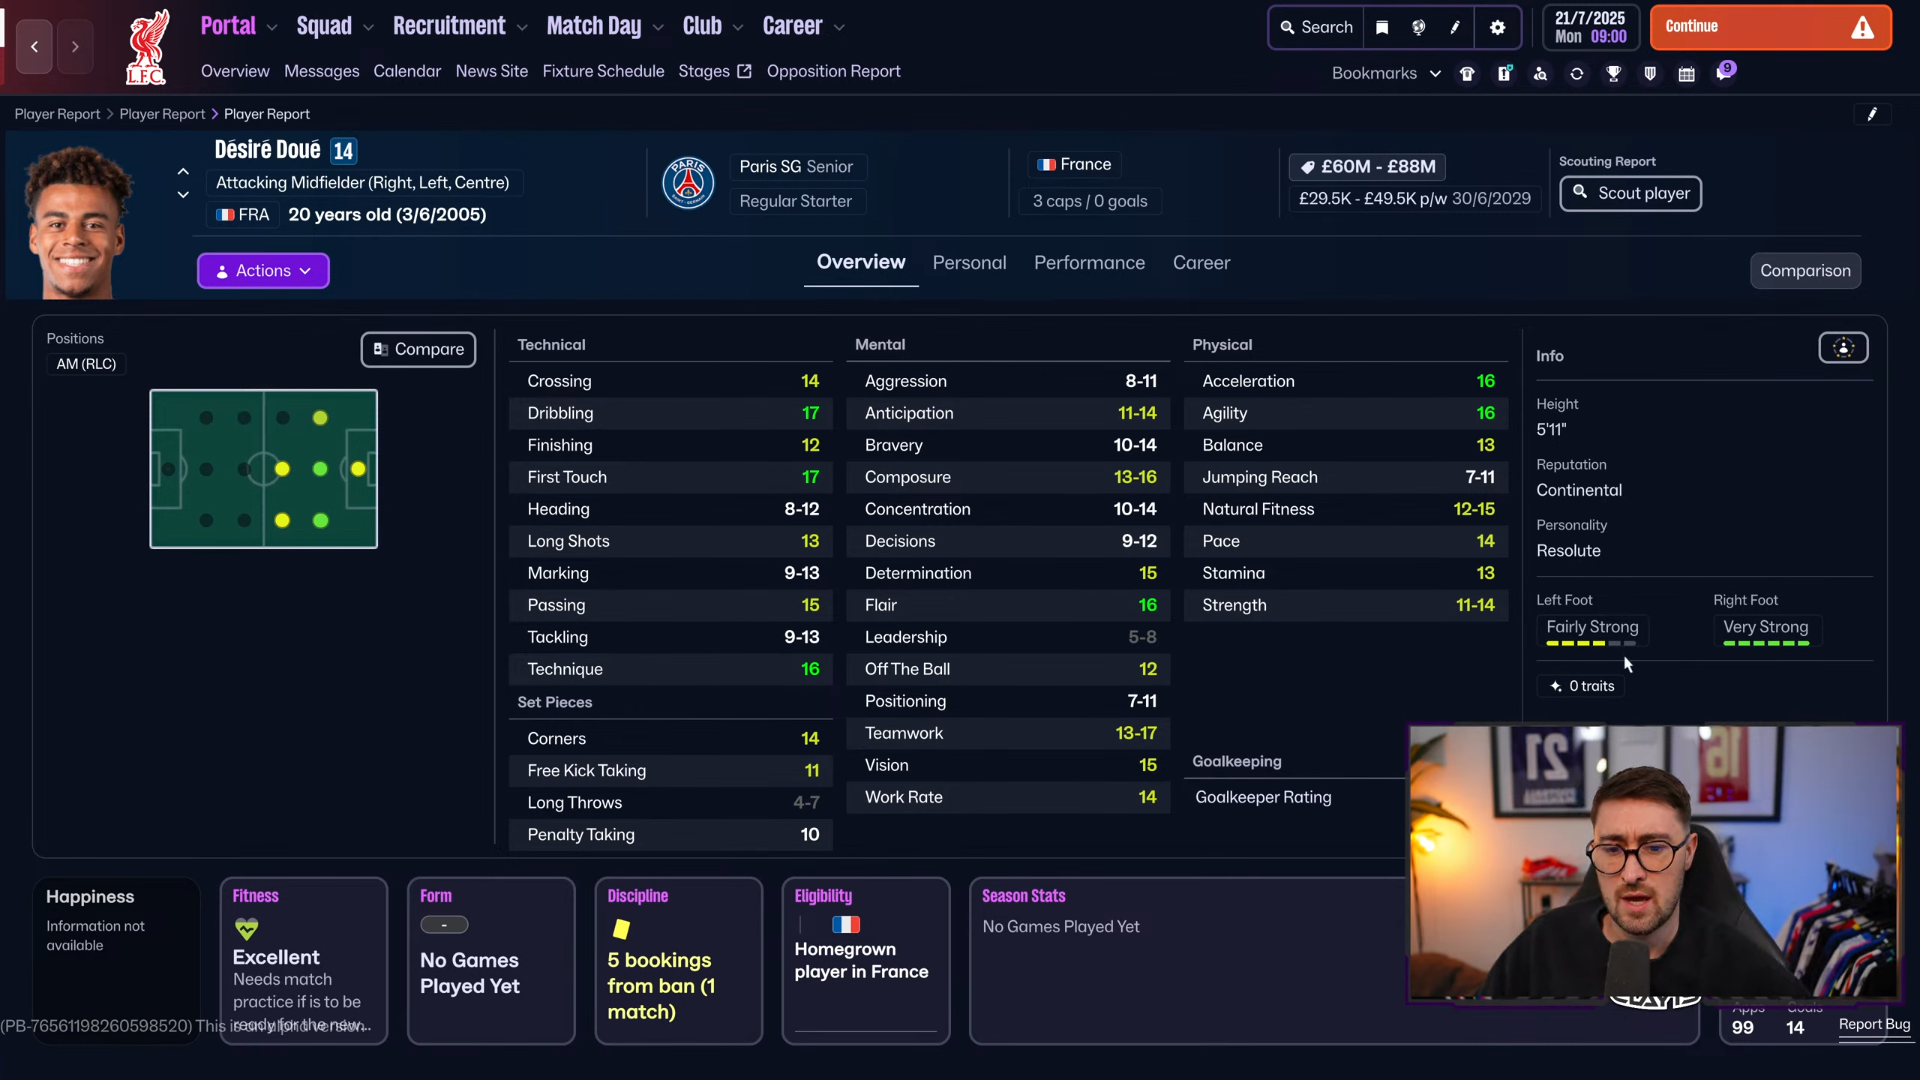
Task: Click the Scout player button
Action: (1630, 193)
